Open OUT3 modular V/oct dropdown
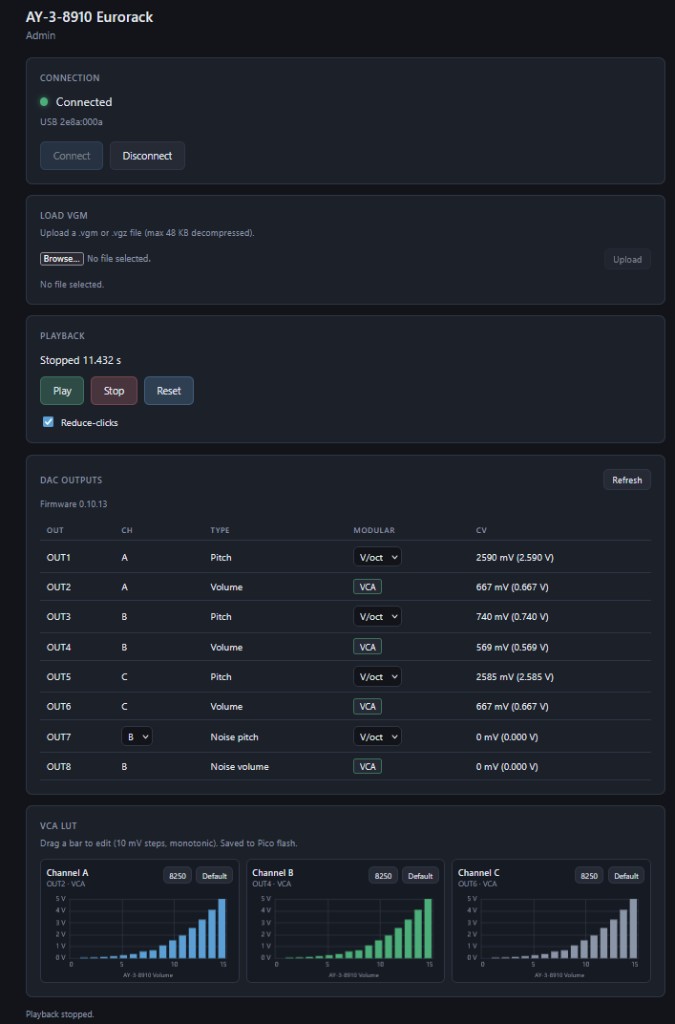Screen dimensions: 675x1024 click(x=377, y=616)
